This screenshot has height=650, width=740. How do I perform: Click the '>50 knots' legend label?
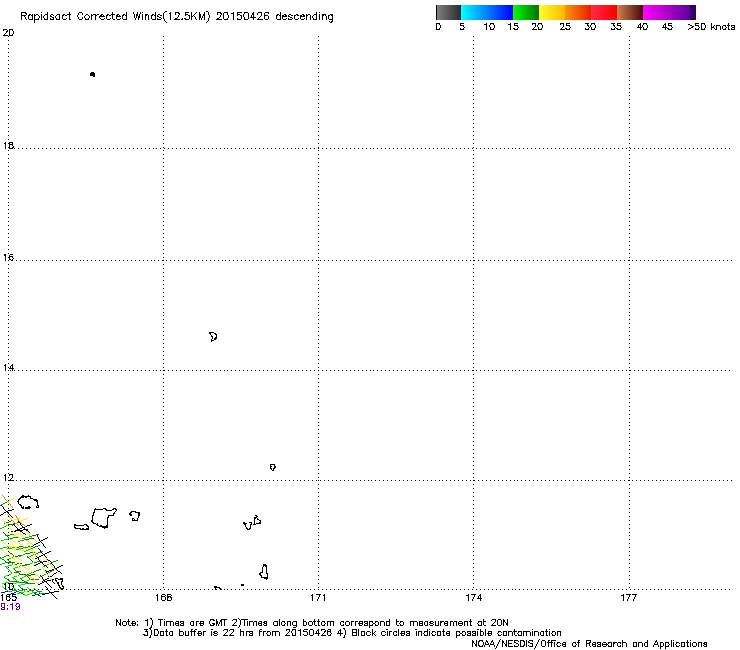[x=711, y=27]
